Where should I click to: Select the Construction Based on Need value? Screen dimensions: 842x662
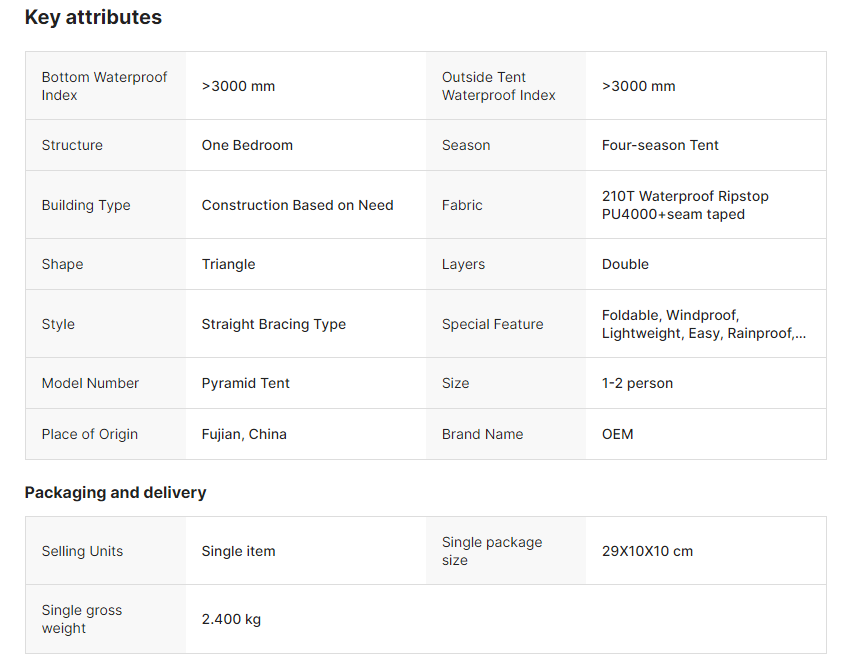pyautogui.click(x=297, y=205)
